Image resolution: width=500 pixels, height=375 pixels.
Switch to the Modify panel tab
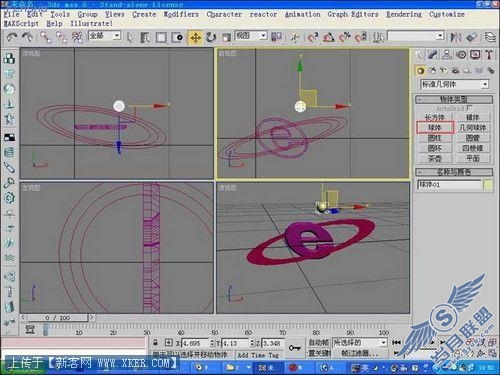432,54
